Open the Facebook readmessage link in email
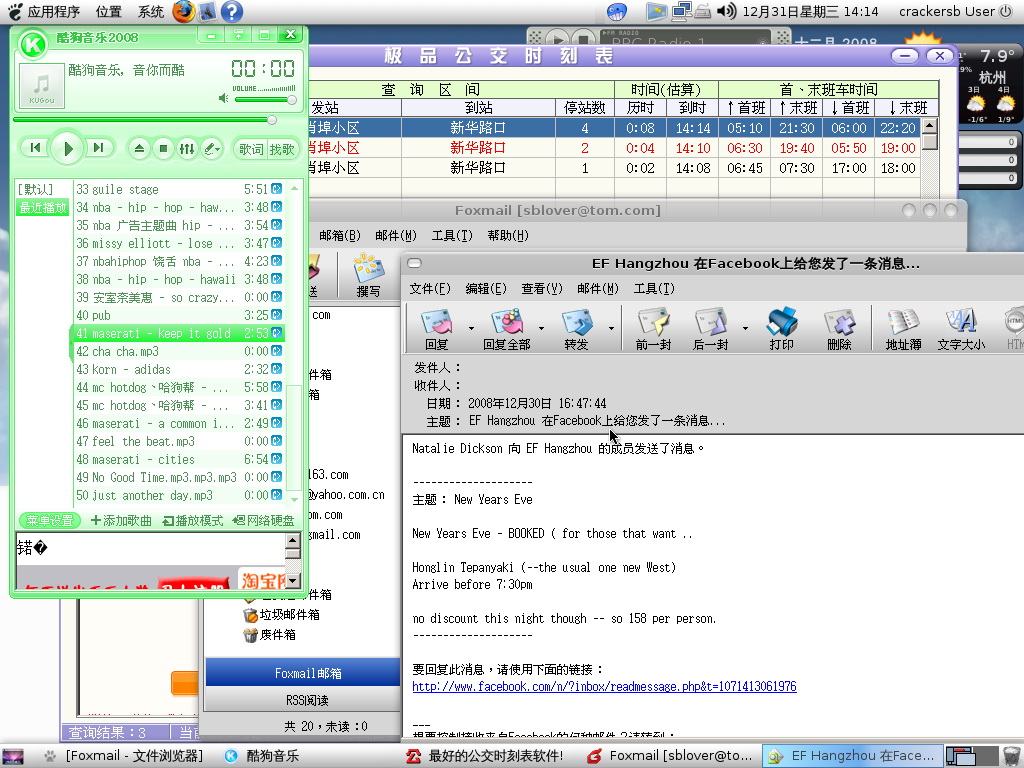Screen dimensions: 1024x768 click(x=604, y=686)
